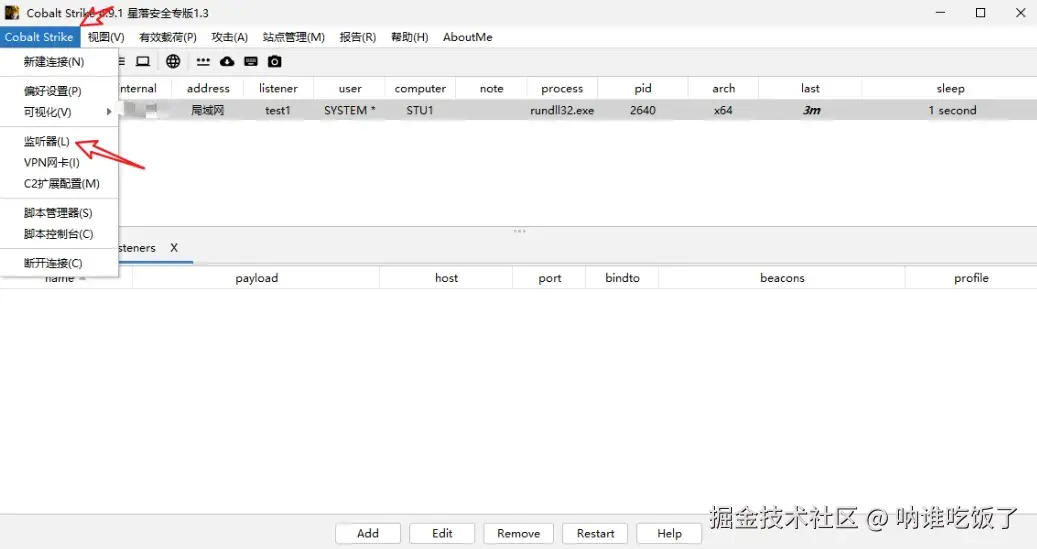Sort sessions by process column header
The image size is (1037, 549).
click(x=562, y=88)
